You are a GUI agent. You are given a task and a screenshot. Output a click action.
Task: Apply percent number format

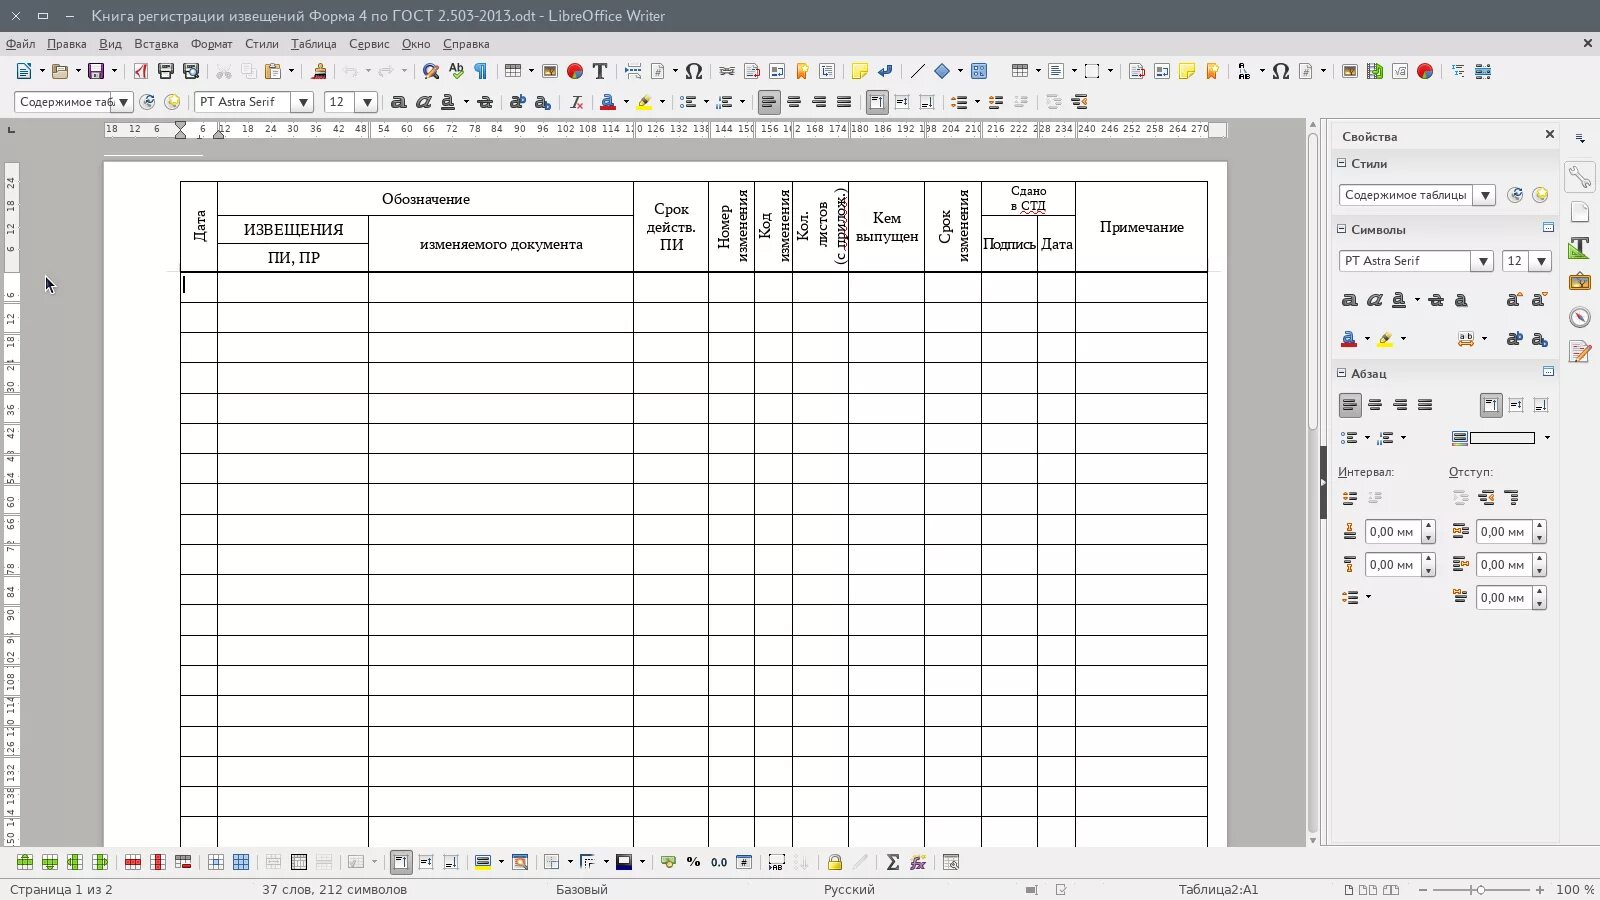(x=693, y=862)
